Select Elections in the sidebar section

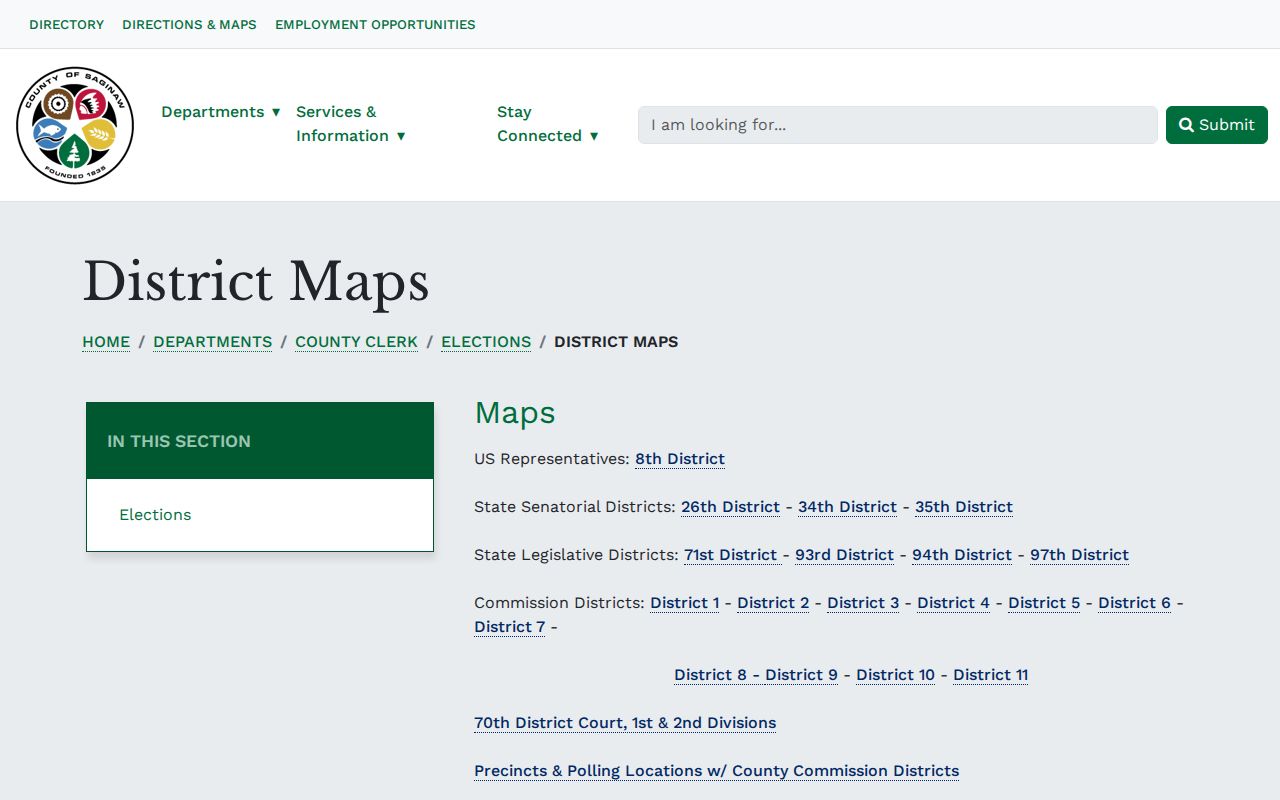(x=155, y=515)
